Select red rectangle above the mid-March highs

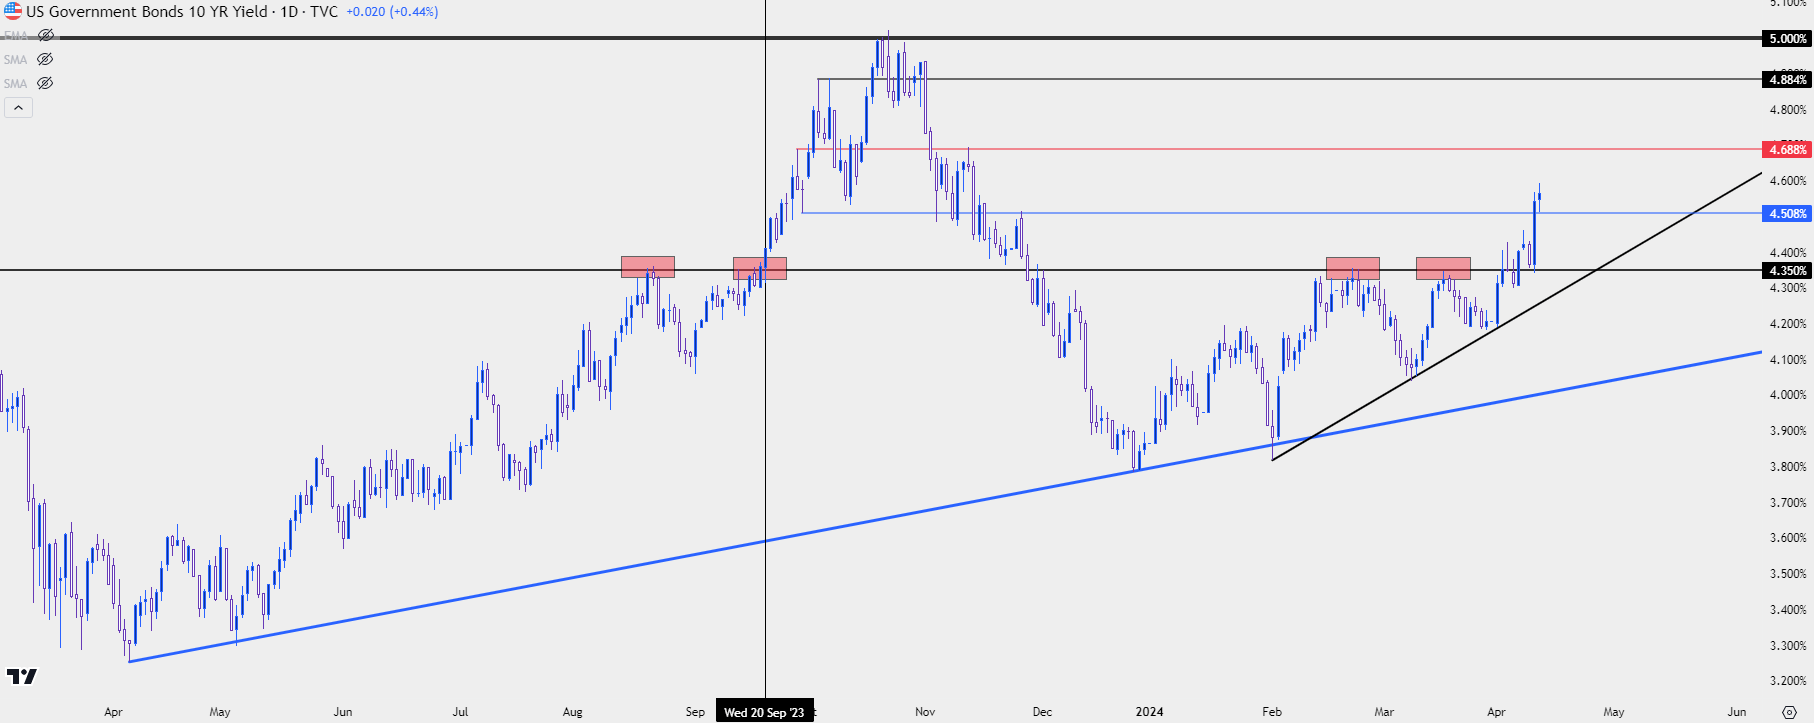click(x=1443, y=268)
